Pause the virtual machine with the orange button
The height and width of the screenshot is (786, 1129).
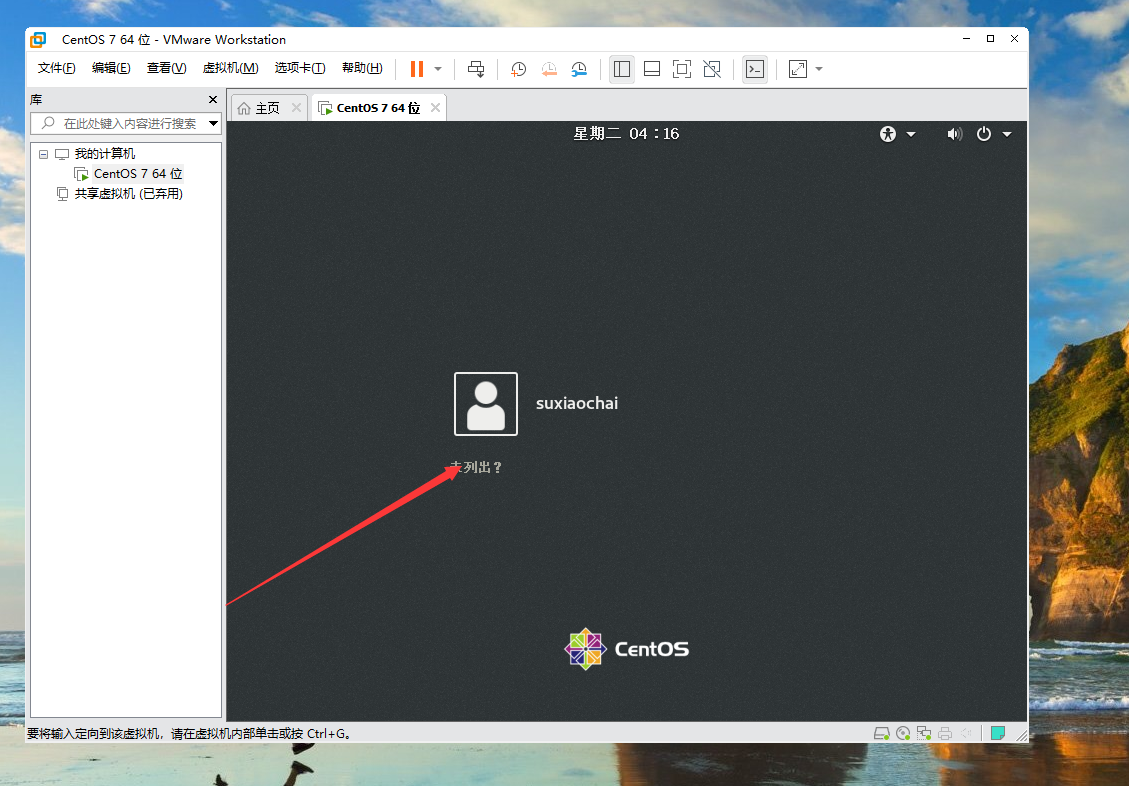416,69
